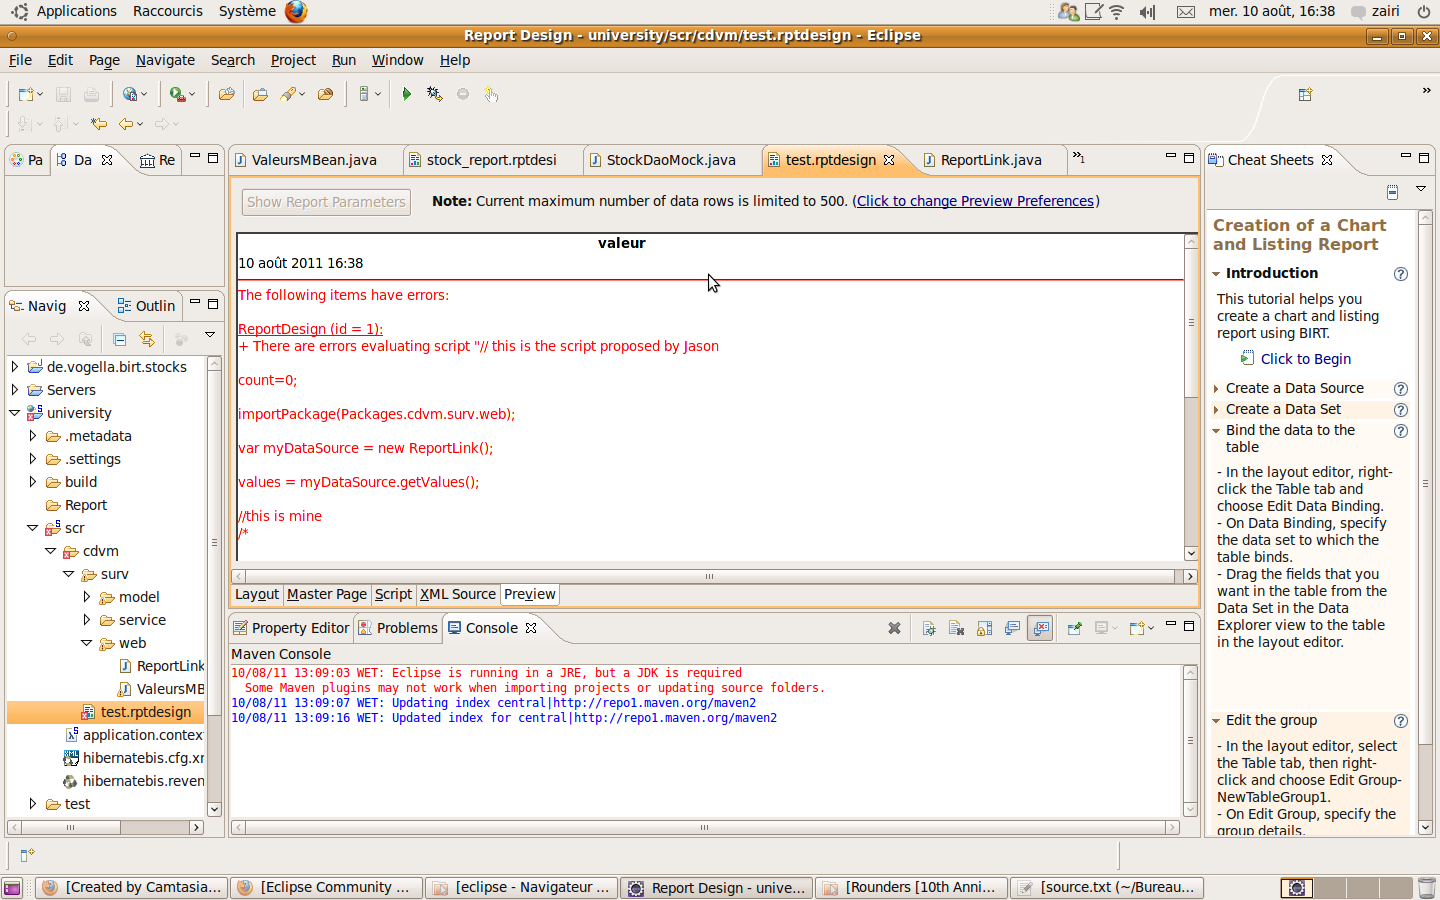Image resolution: width=1440 pixels, height=900 pixels.
Task: Click the Show Report Parameters button
Action: tap(326, 202)
